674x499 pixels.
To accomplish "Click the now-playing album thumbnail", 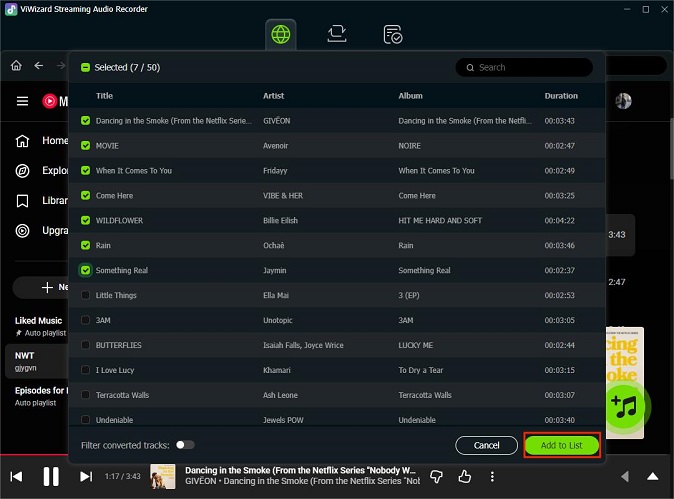I will [162, 476].
